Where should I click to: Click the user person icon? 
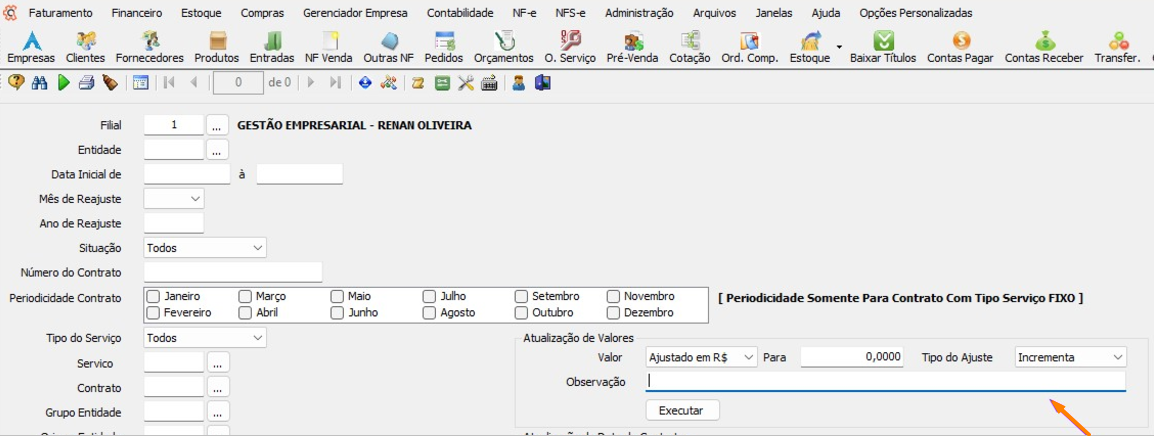click(x=519, y=83)
